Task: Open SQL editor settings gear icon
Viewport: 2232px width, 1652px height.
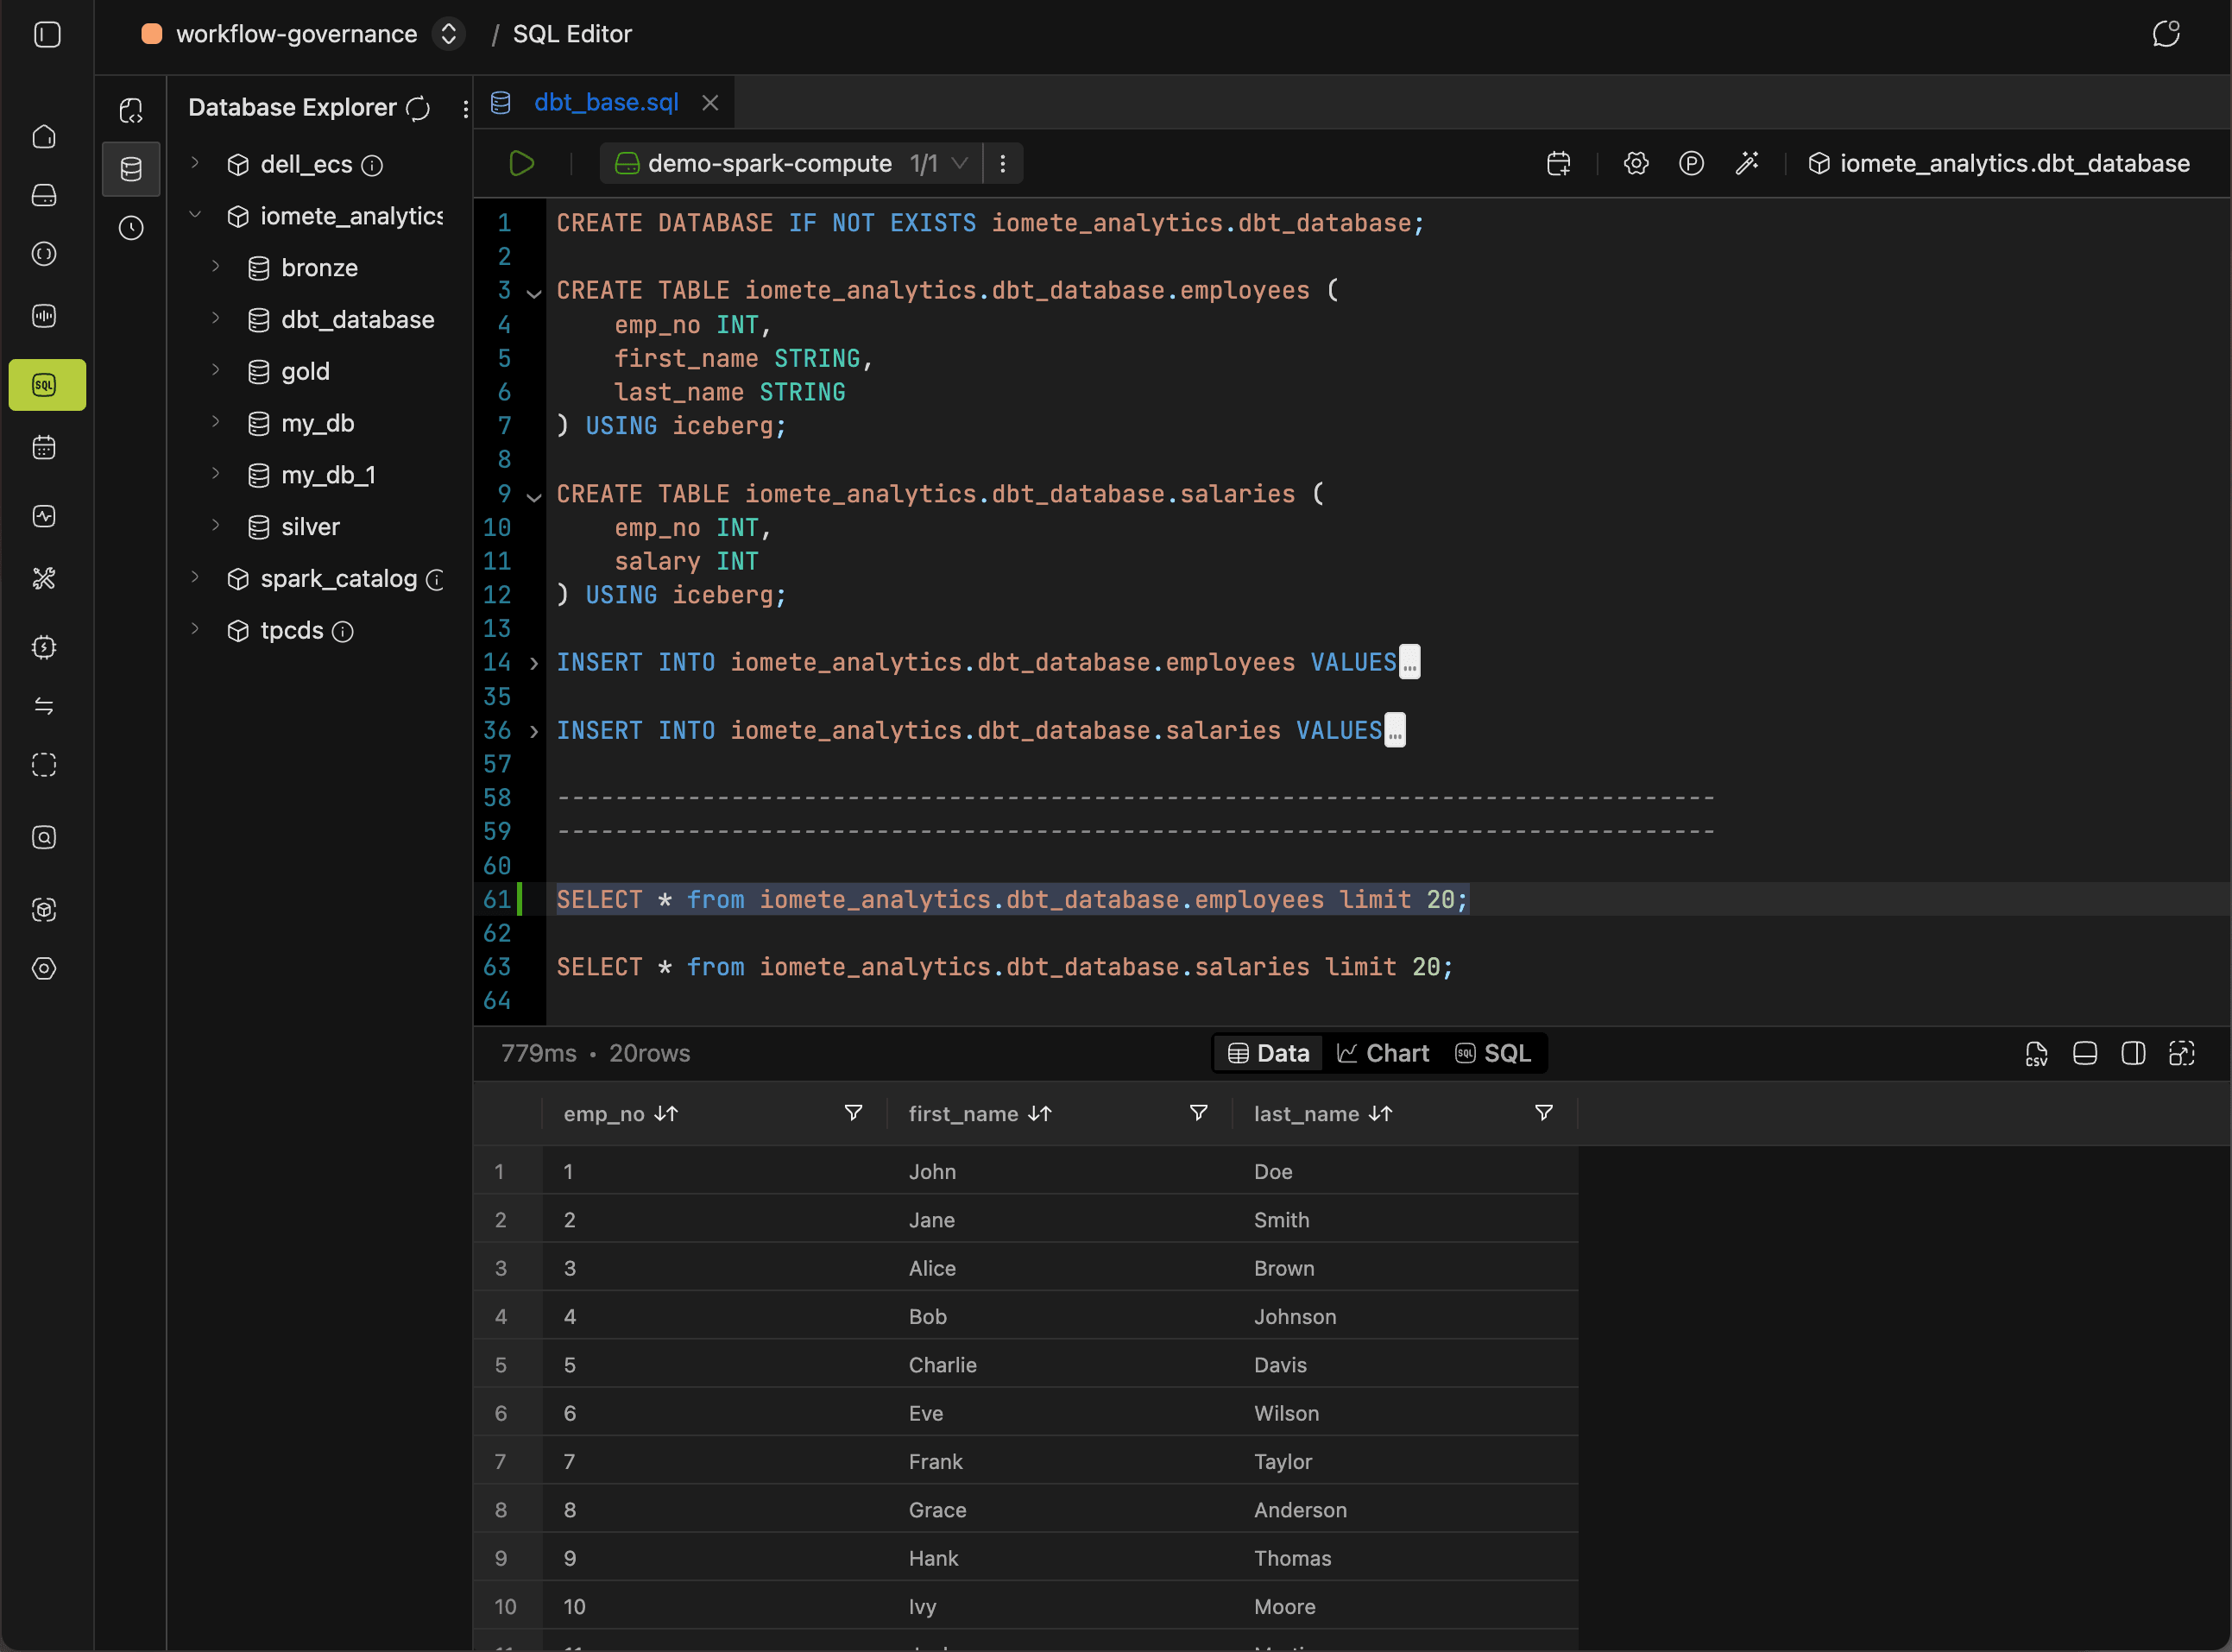Action: (1635, 163)
